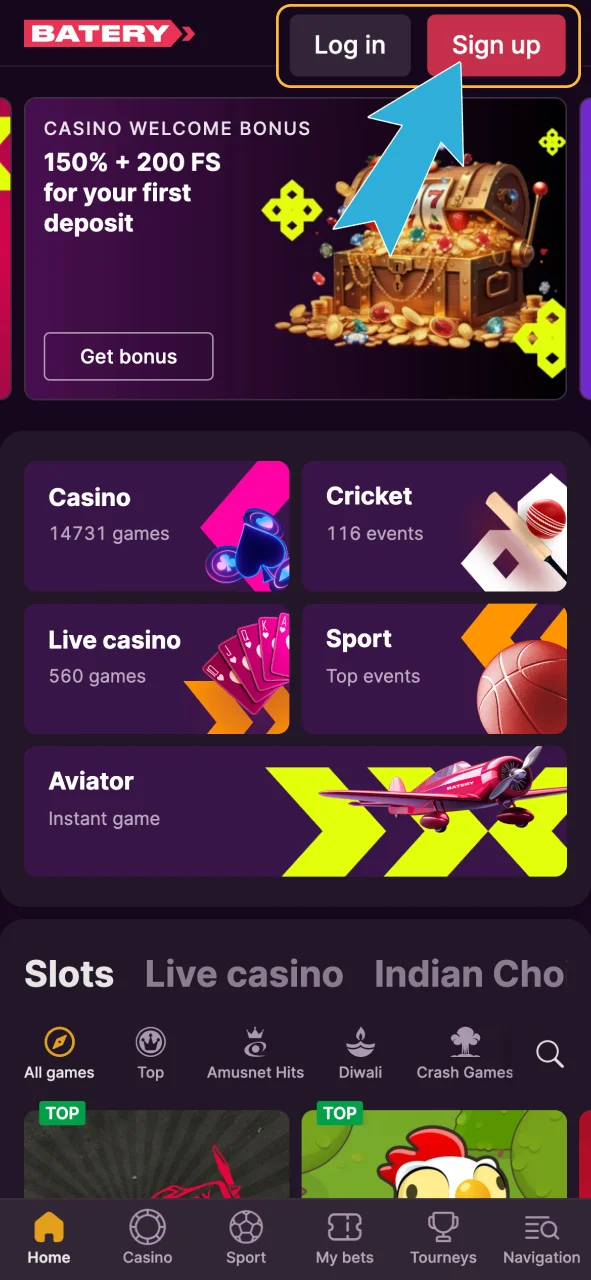Open the Aviator instant game banner
This screenshot has height=1280, width=591.
click(x=295, y=811)
